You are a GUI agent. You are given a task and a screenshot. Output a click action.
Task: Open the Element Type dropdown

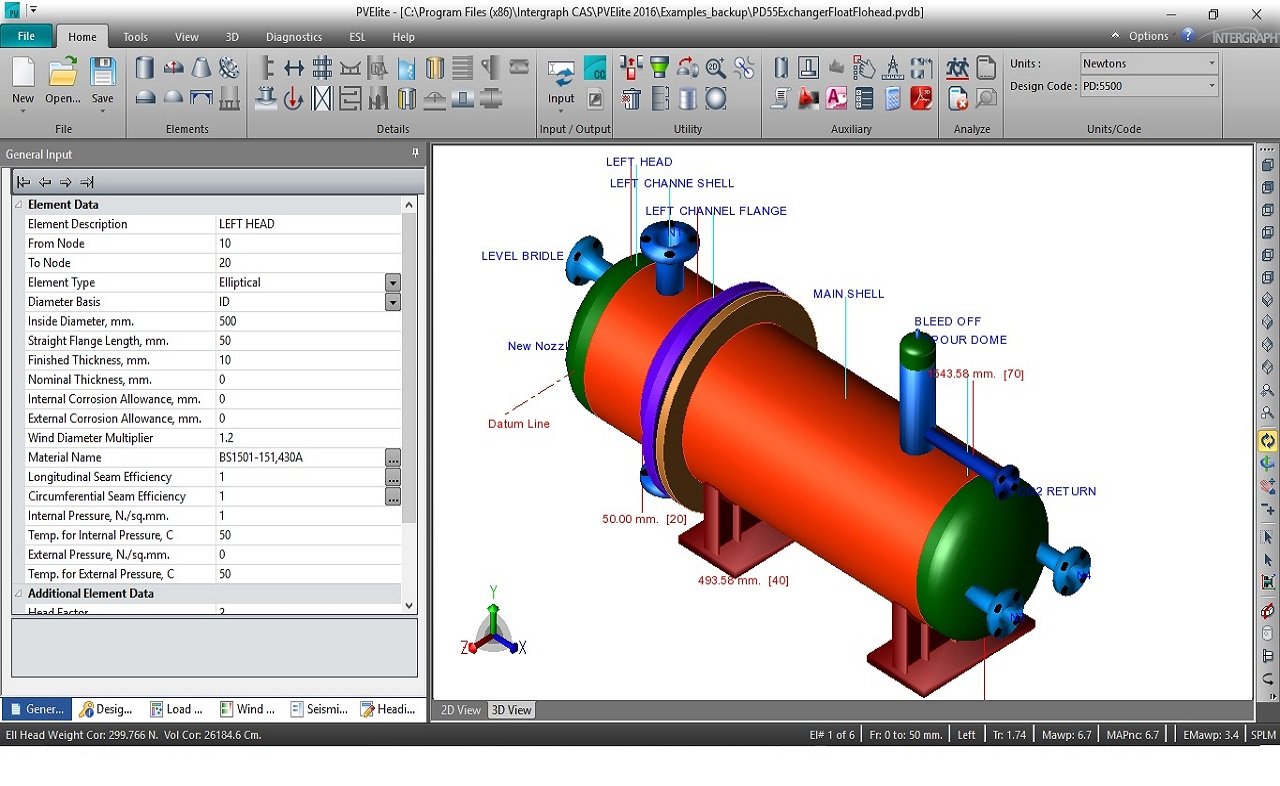[392, 283]
